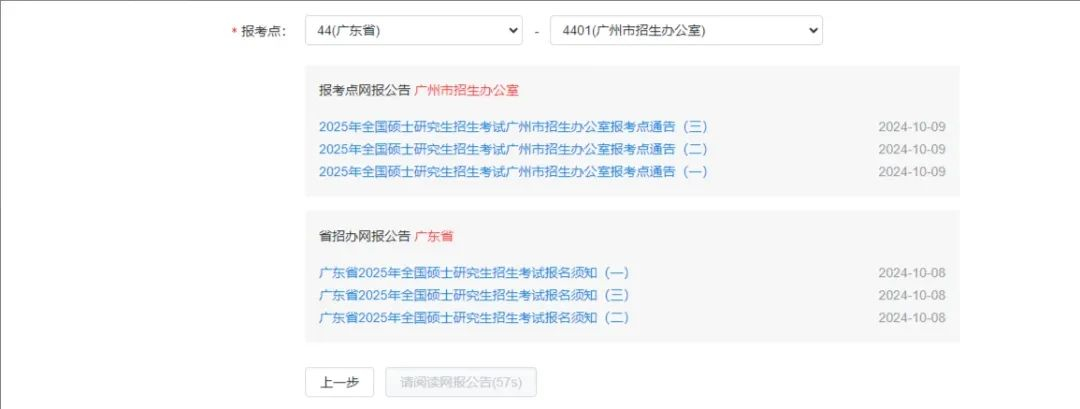Click the 请阅读网报公告 countdown button
1080x409 pixels.
(460, 382)
